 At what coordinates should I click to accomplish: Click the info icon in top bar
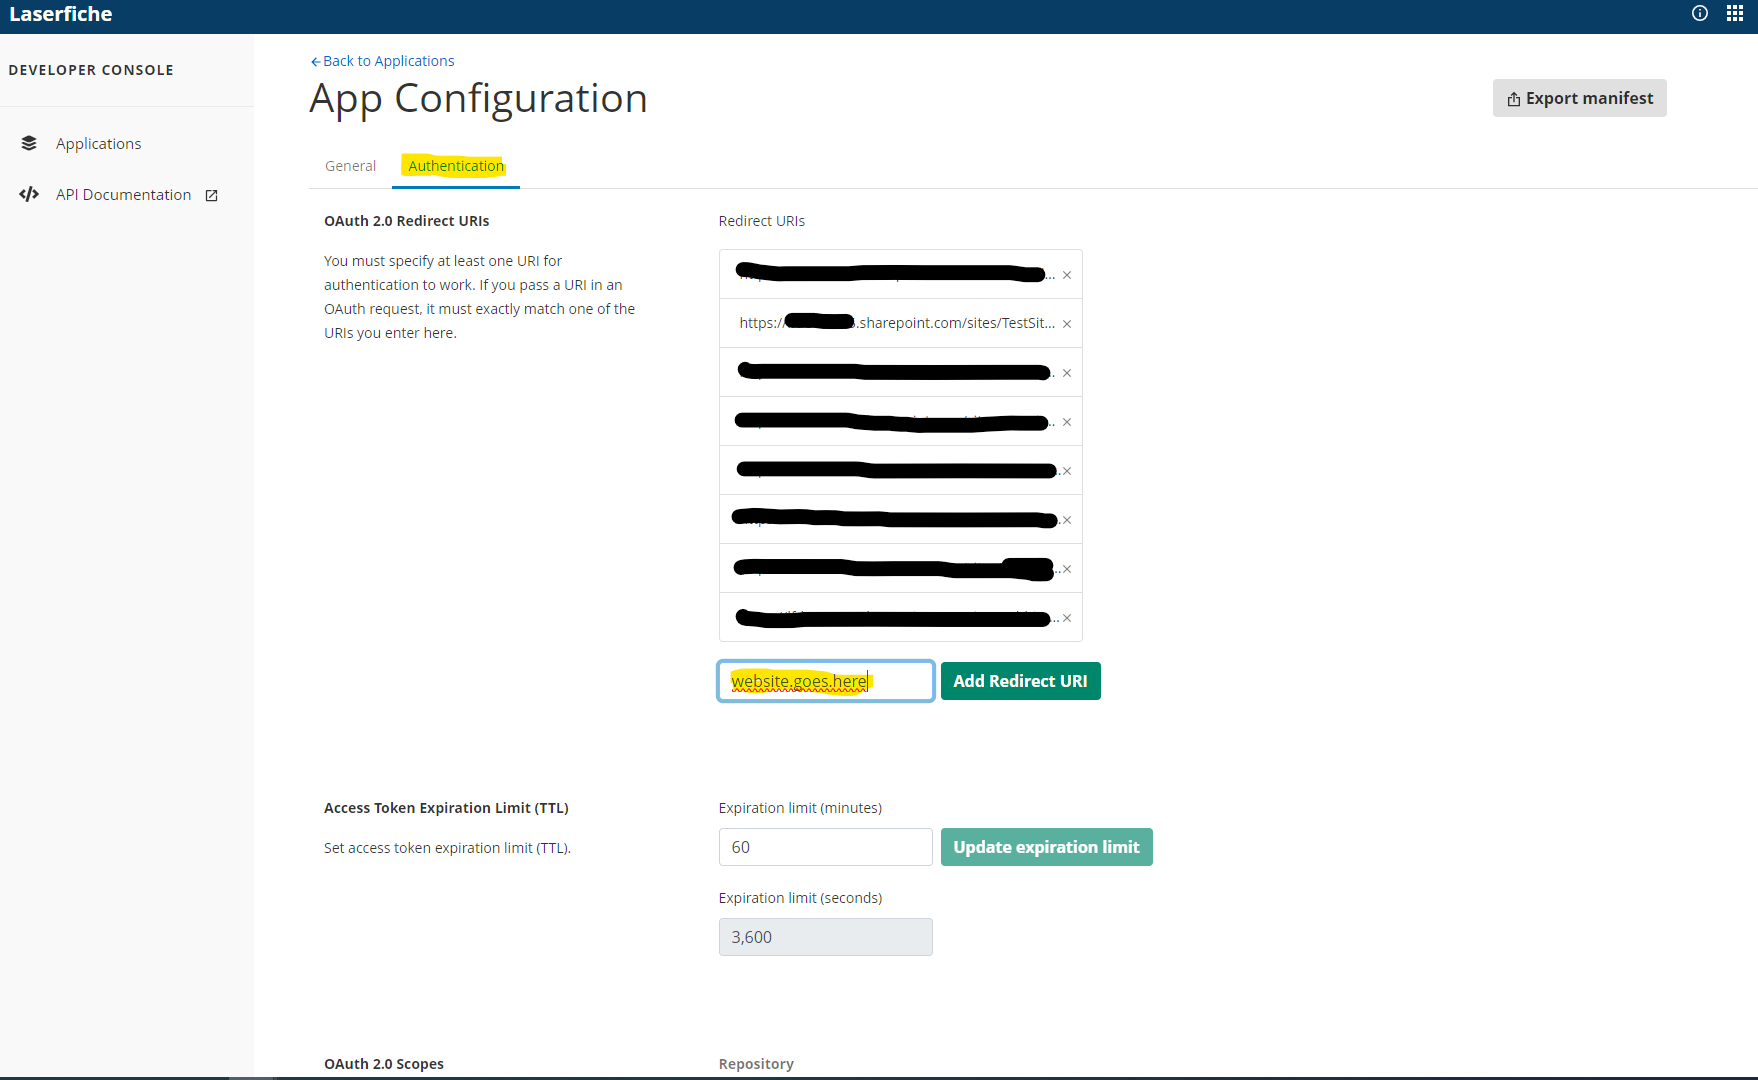point(1699,14)
